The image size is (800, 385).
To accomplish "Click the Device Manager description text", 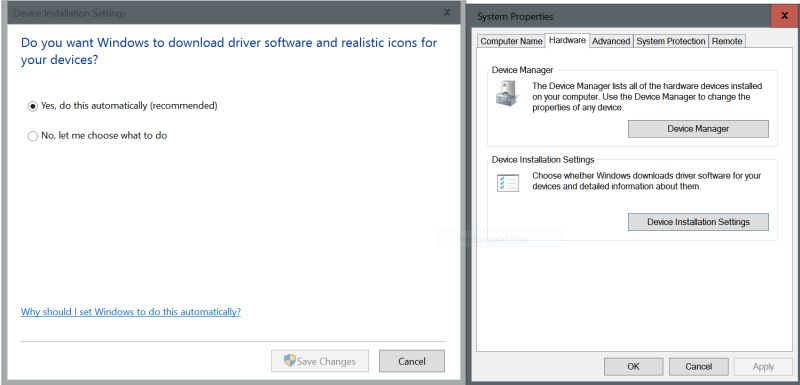I will click(x=647, y=97).
